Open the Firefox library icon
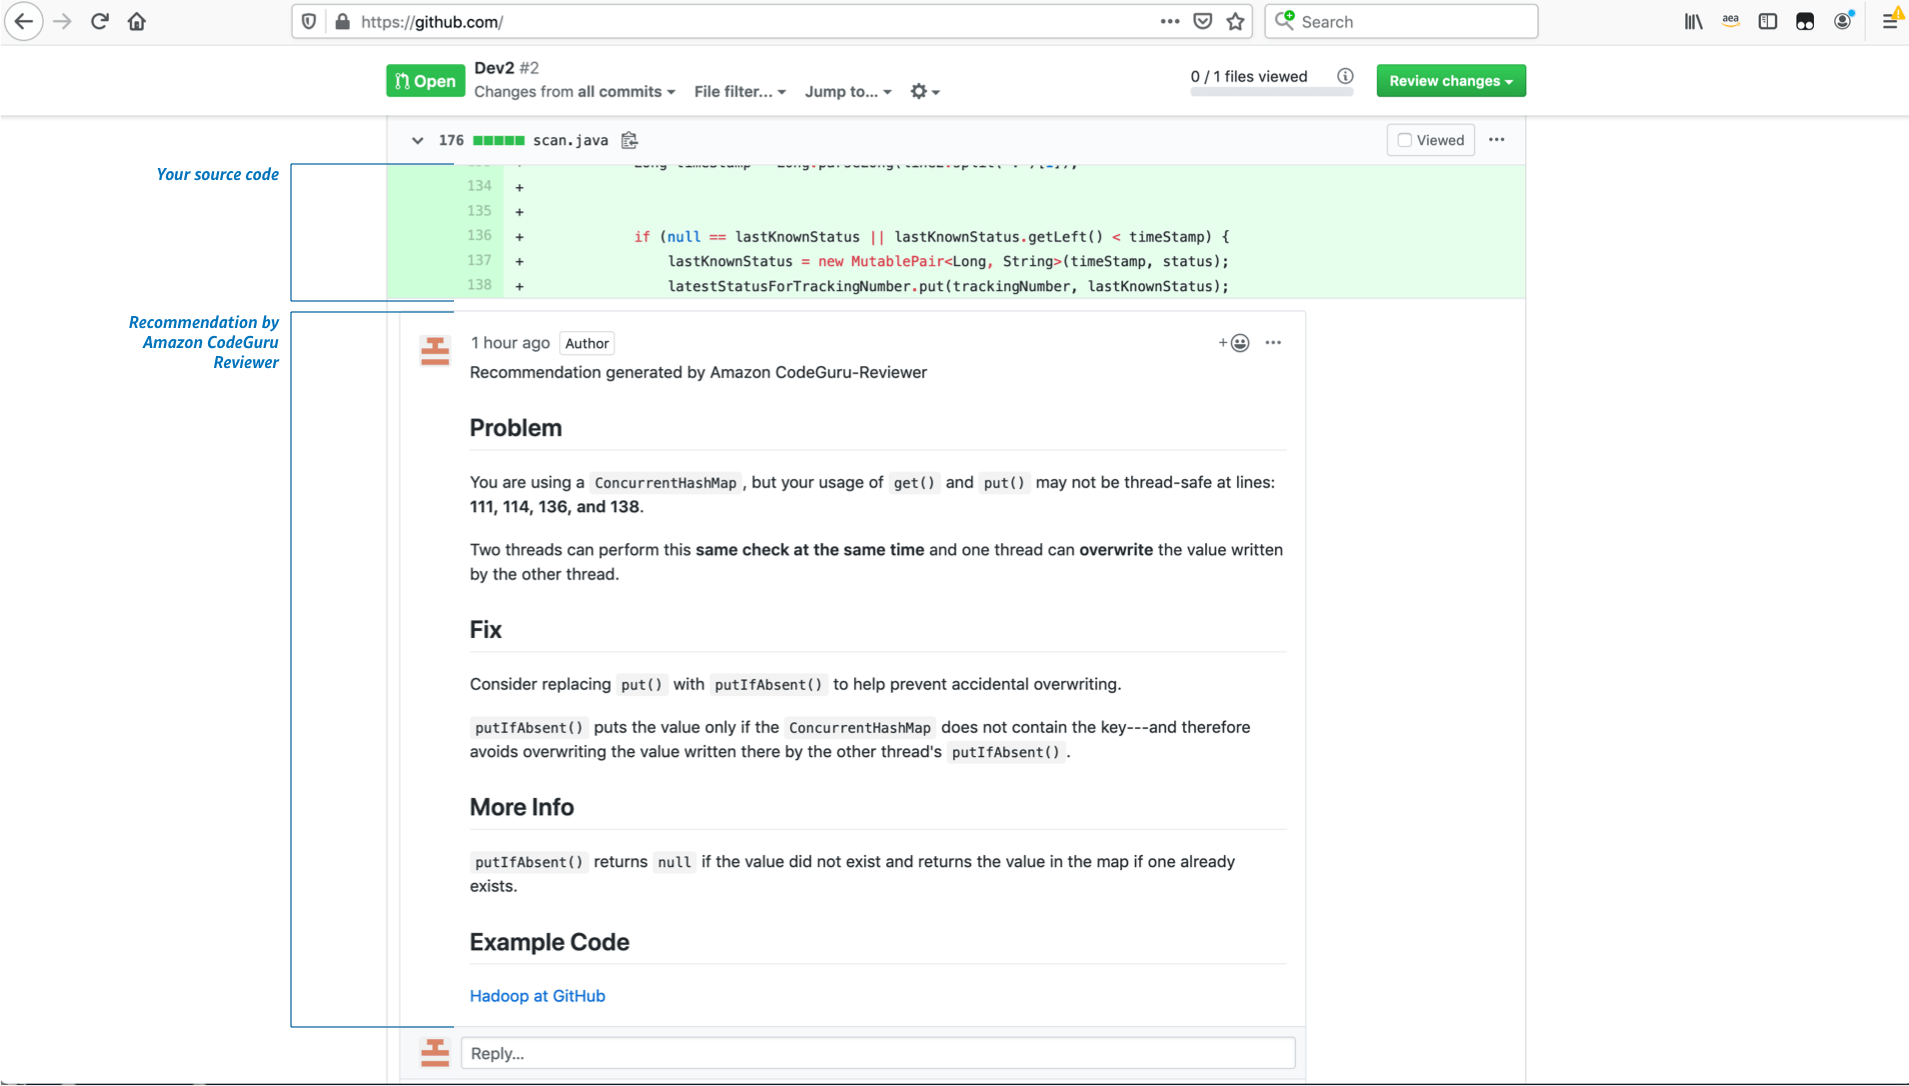 pyautogui.click(x=1693, y=21)
